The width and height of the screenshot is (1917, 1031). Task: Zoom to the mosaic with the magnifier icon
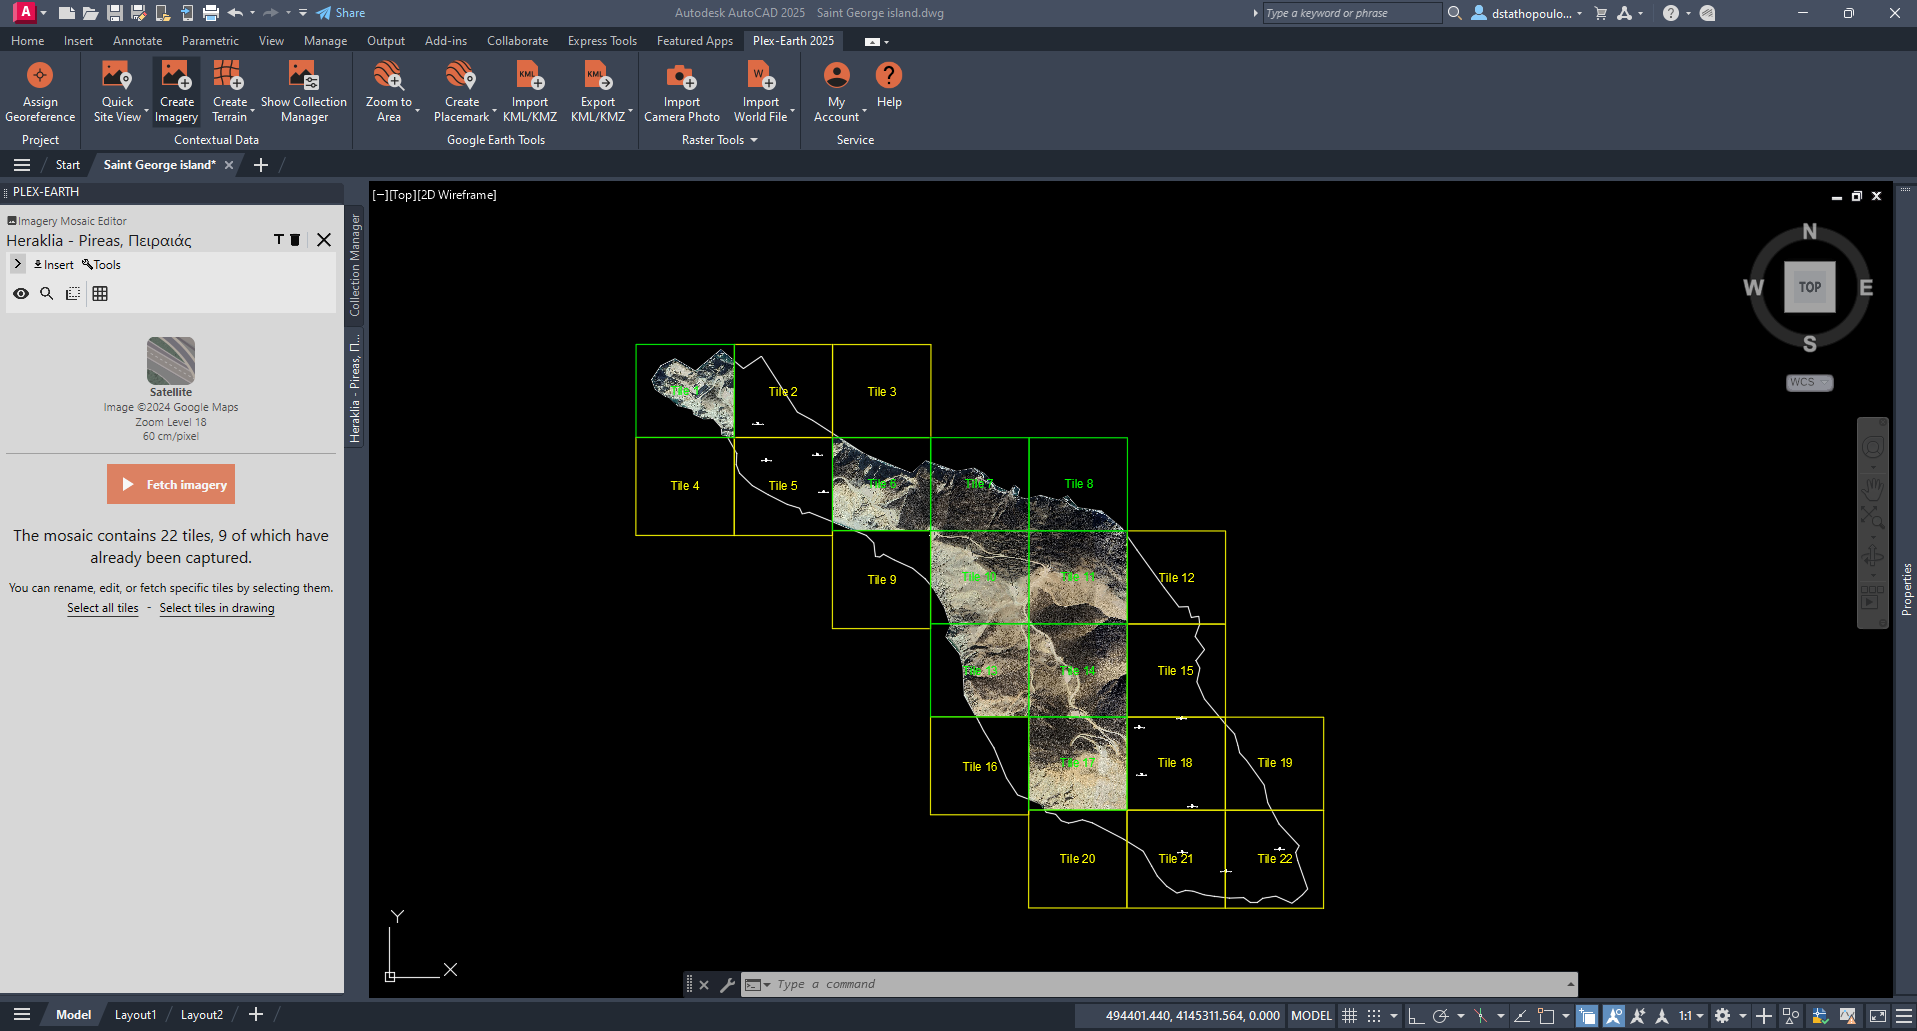coord(46,293)
